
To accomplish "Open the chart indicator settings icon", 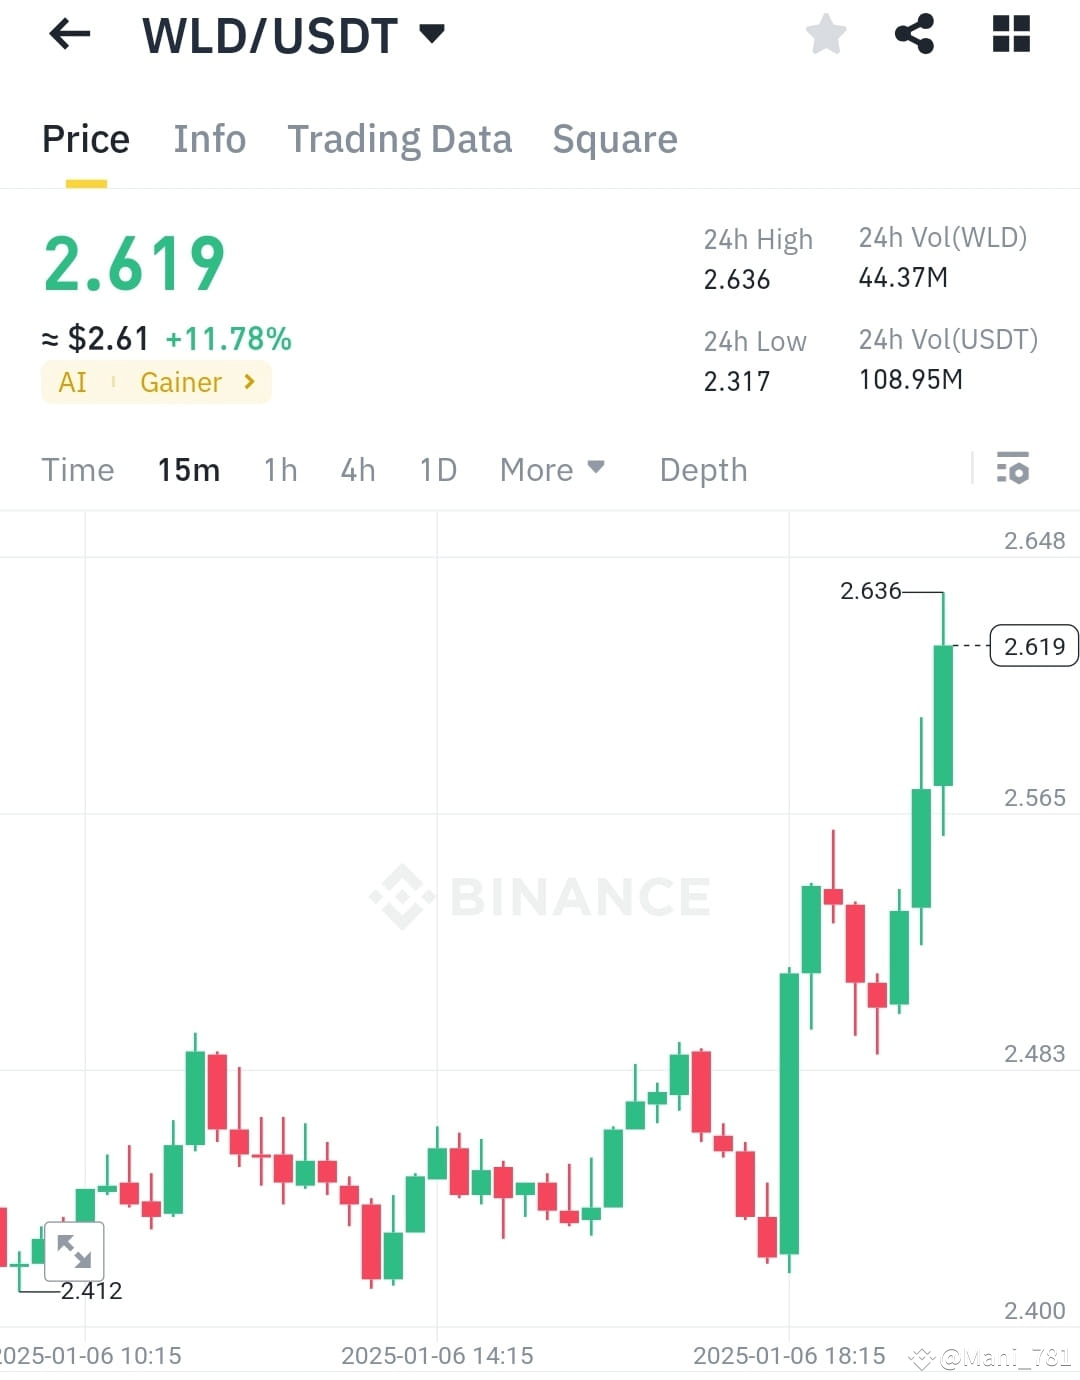I will click(x=1013, y=468).
